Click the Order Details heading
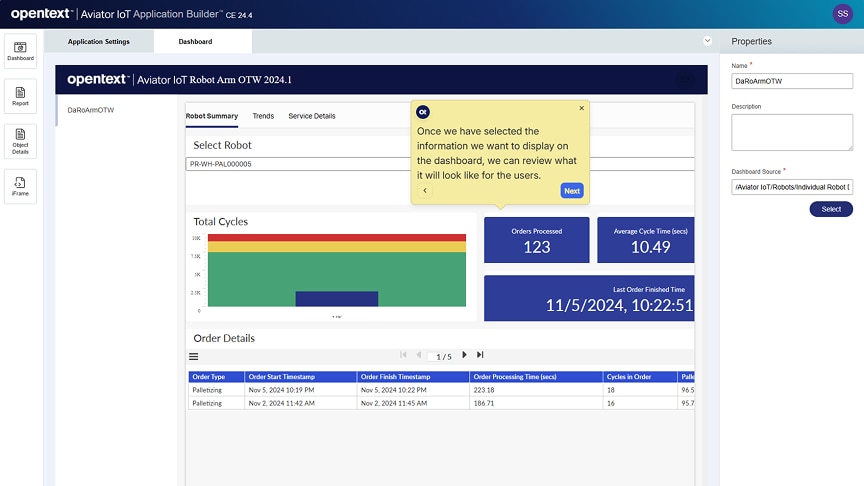 click(x=224, y=338)
